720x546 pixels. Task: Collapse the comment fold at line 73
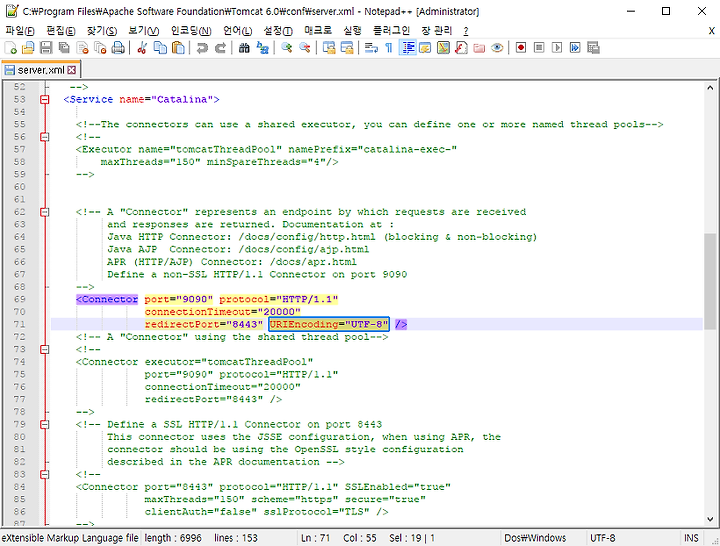(x=45, y=349)
